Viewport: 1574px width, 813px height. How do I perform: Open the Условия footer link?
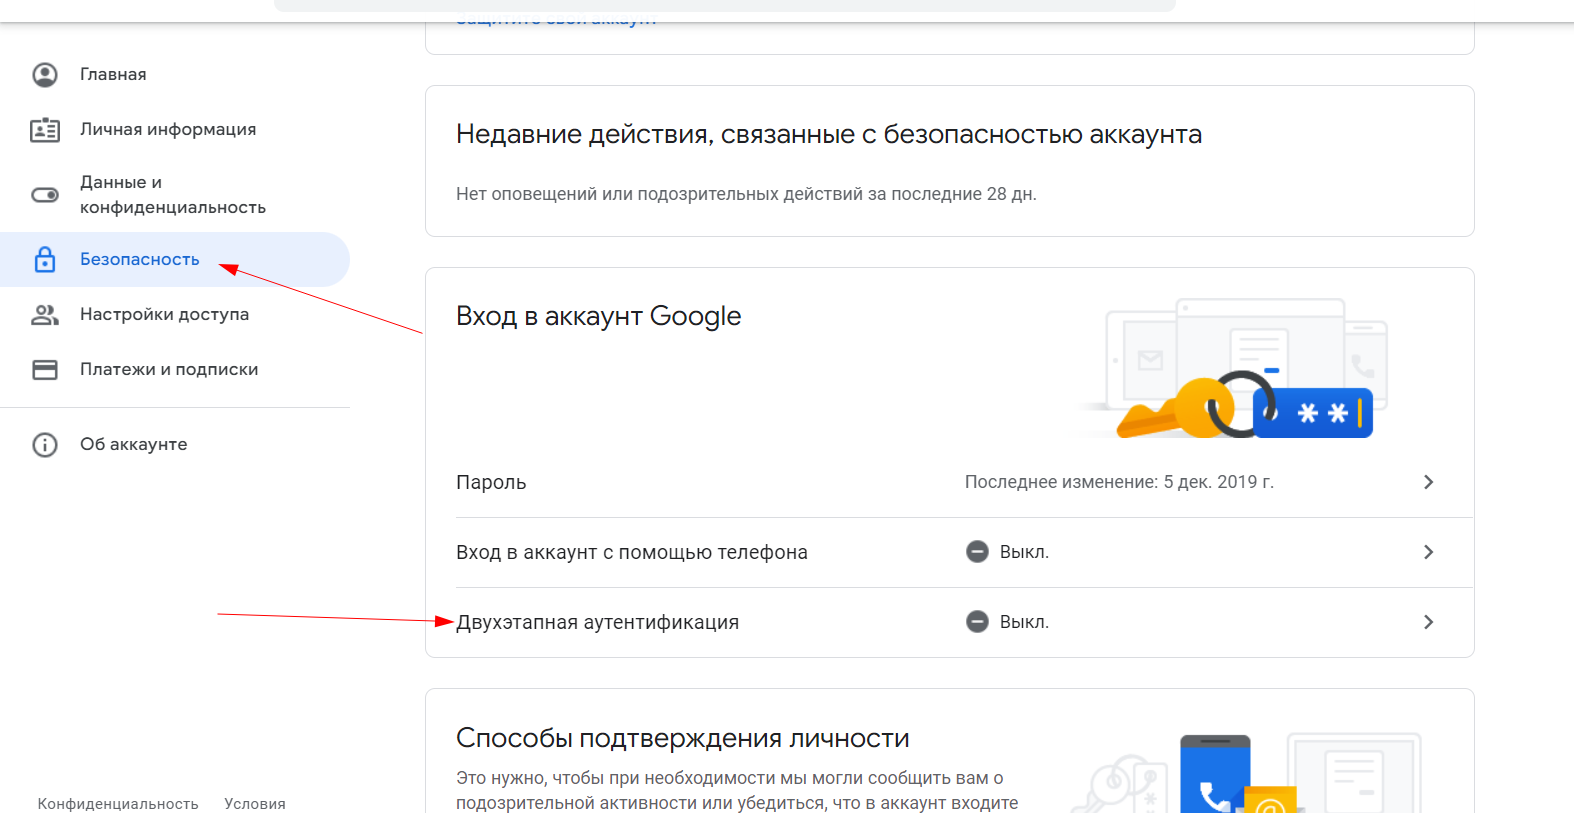255,803
